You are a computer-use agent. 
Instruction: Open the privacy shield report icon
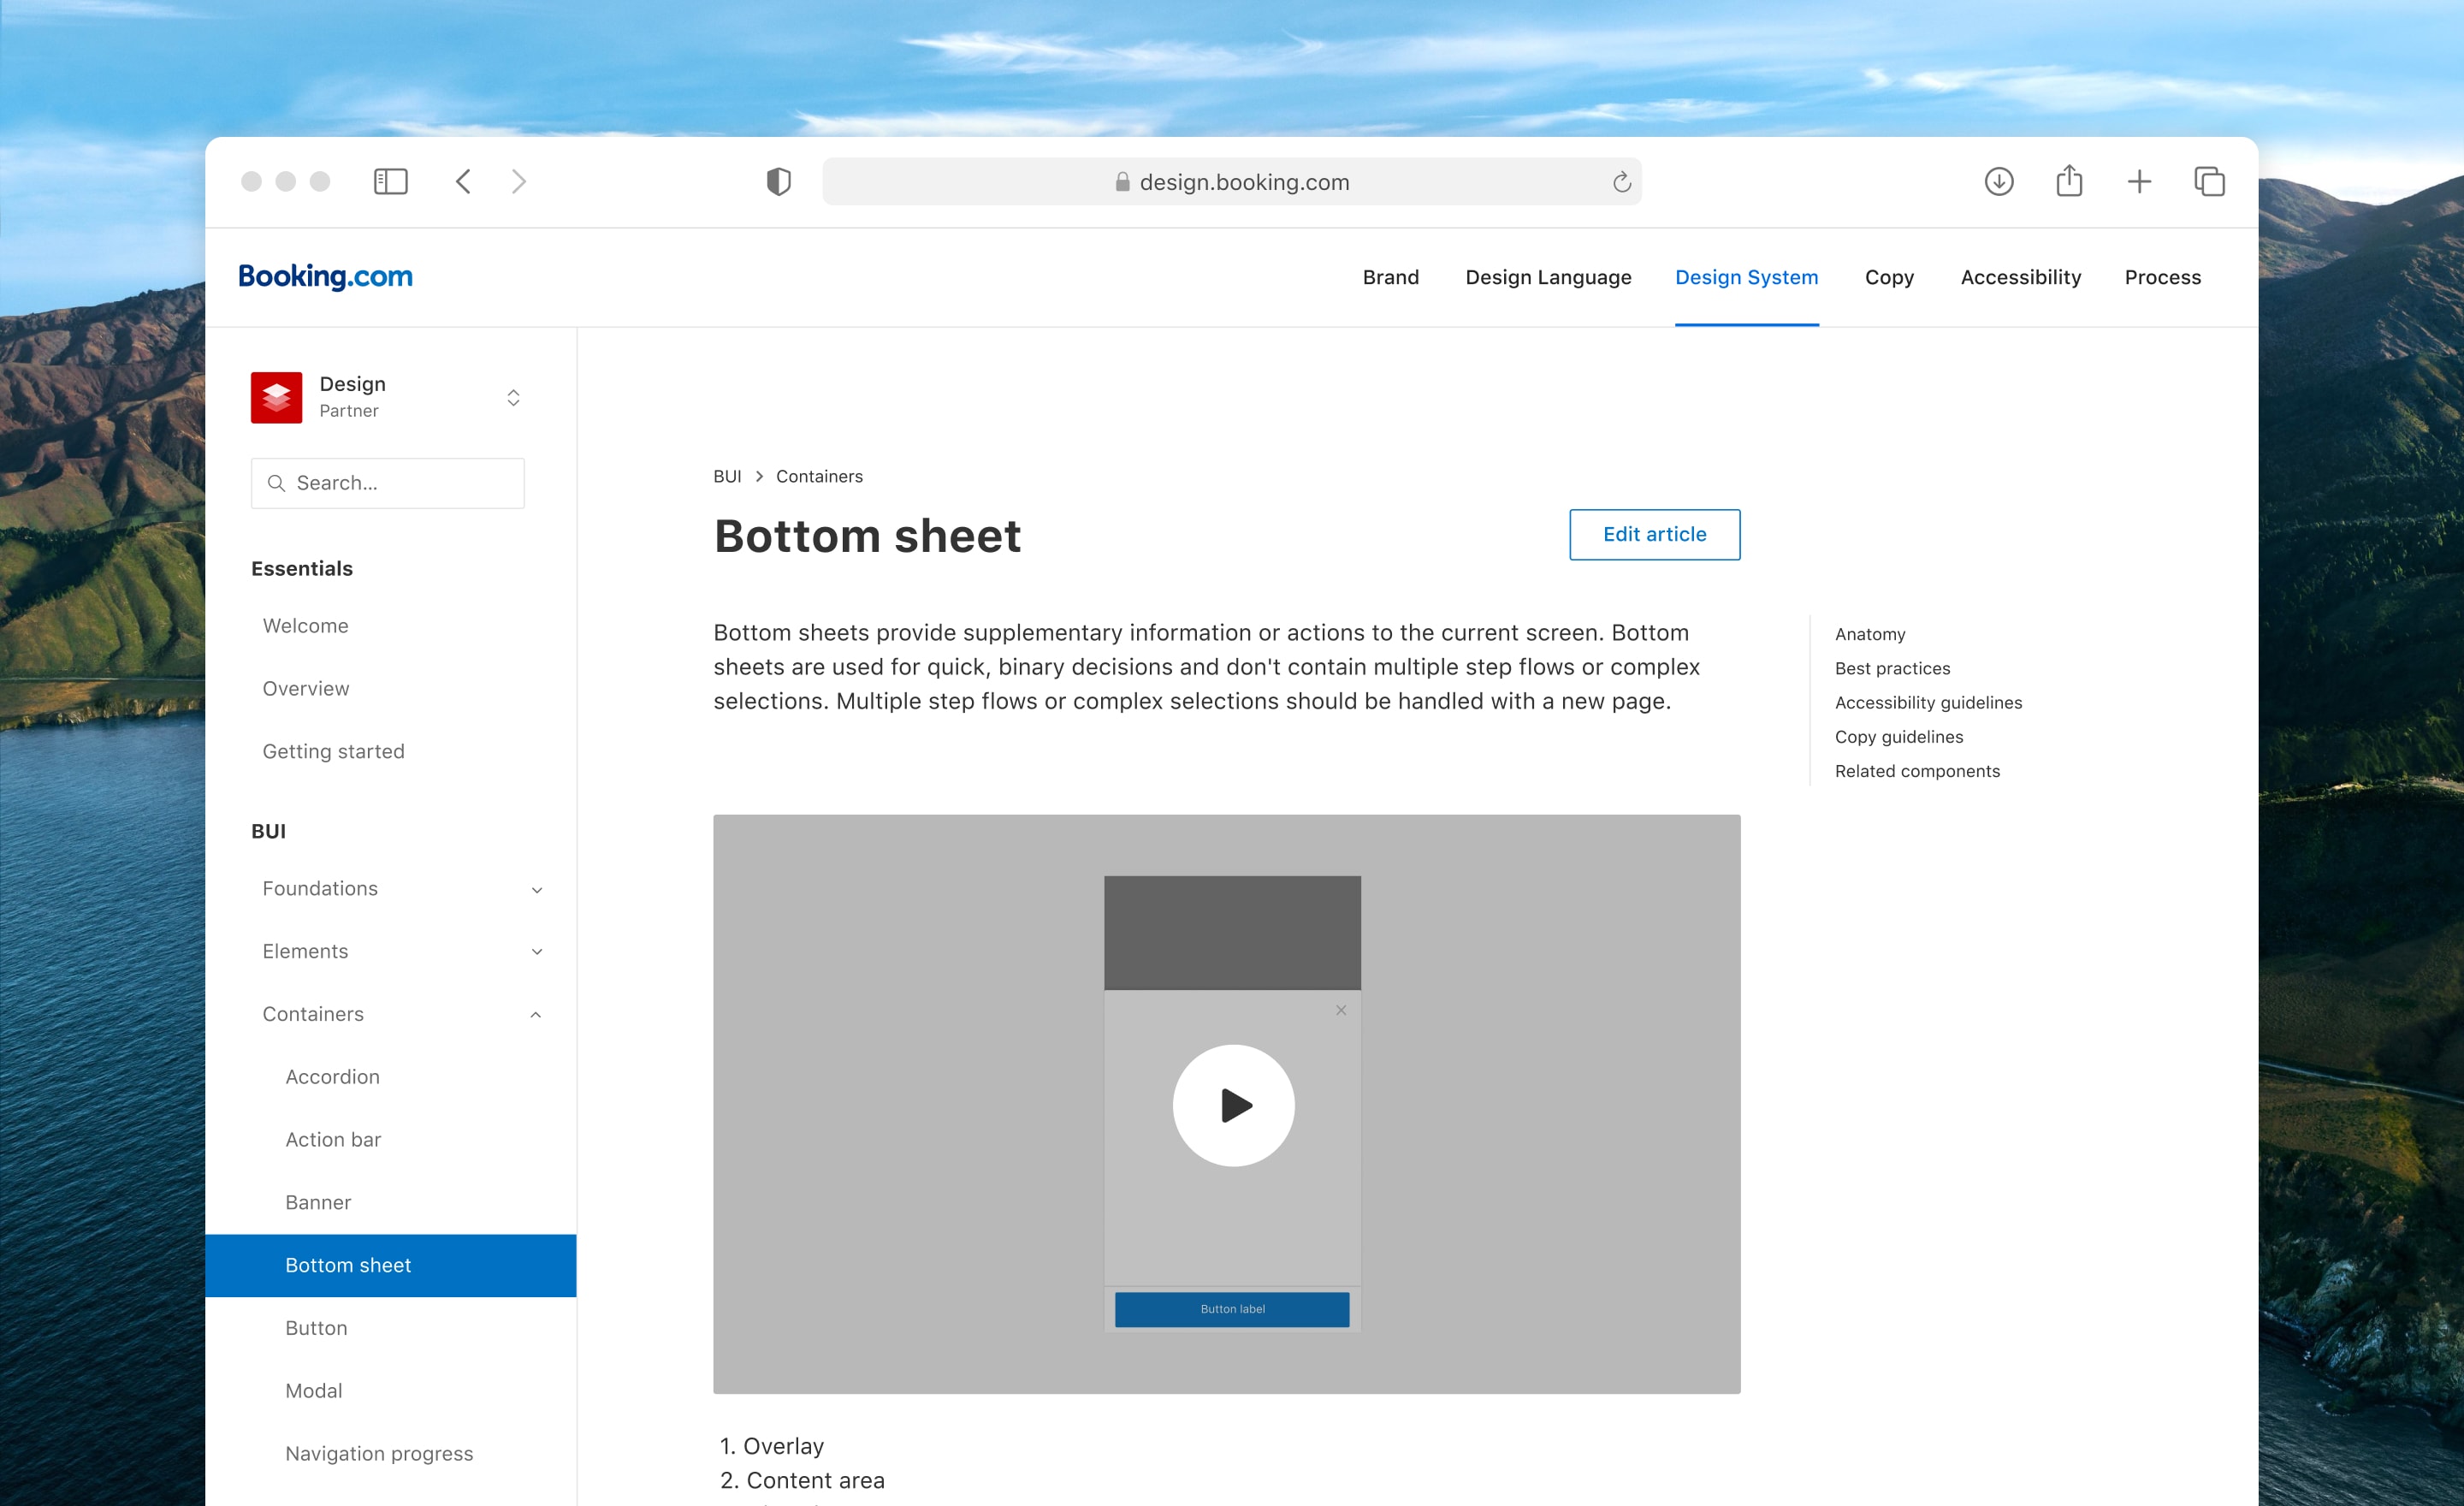click(778, 181)
